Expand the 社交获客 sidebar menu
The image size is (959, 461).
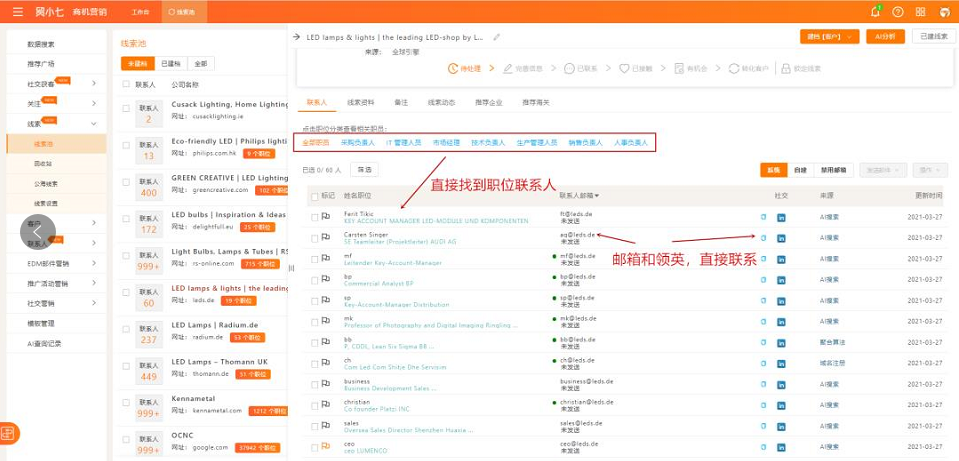(x=94, y=83)
